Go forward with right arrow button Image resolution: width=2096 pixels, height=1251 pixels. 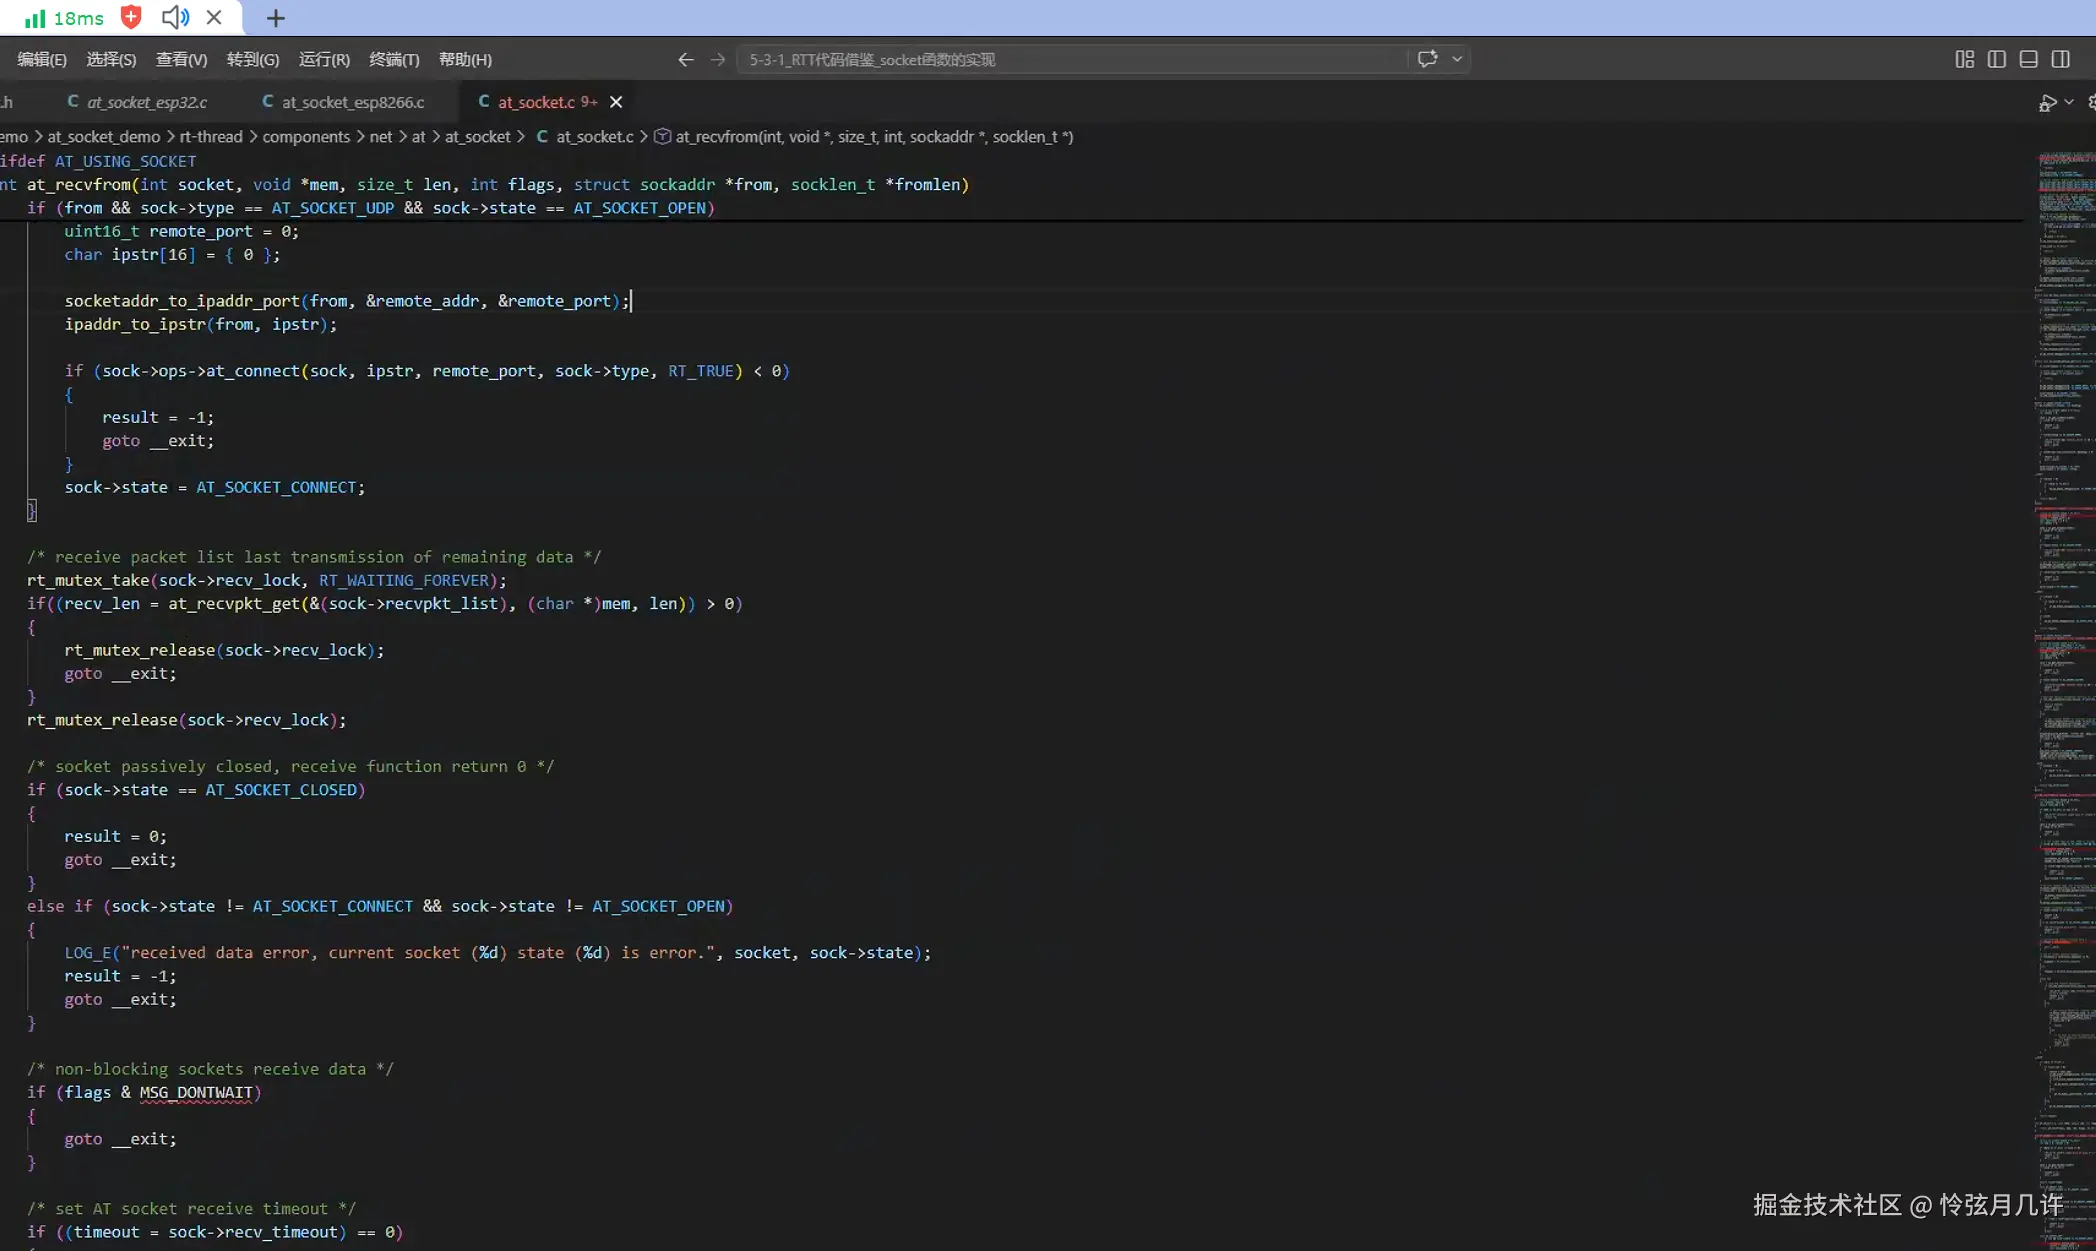pos(718,59)
